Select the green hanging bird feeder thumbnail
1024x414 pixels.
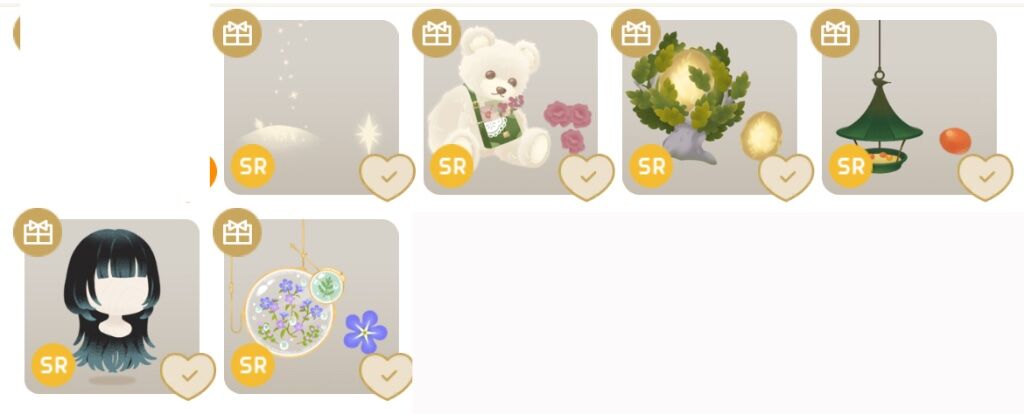(909, 107)
